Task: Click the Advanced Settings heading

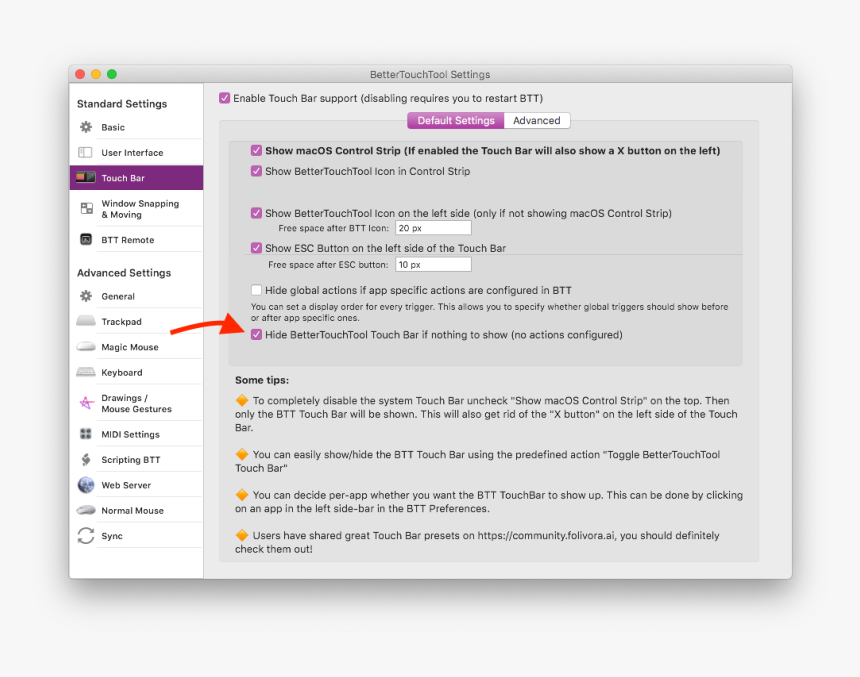Action: point(124,273)
